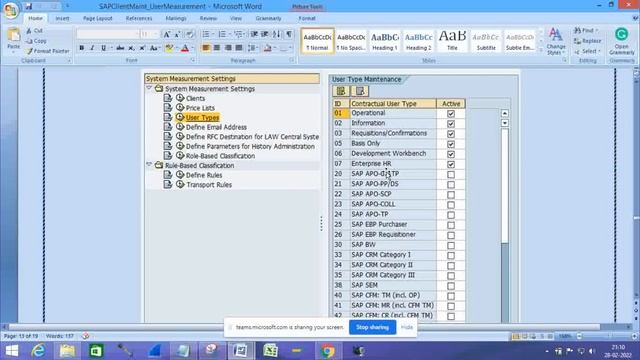This screenshot has width=640, height=360.
Task: Open the Mailings tab
Action: (x=176, y=18)
